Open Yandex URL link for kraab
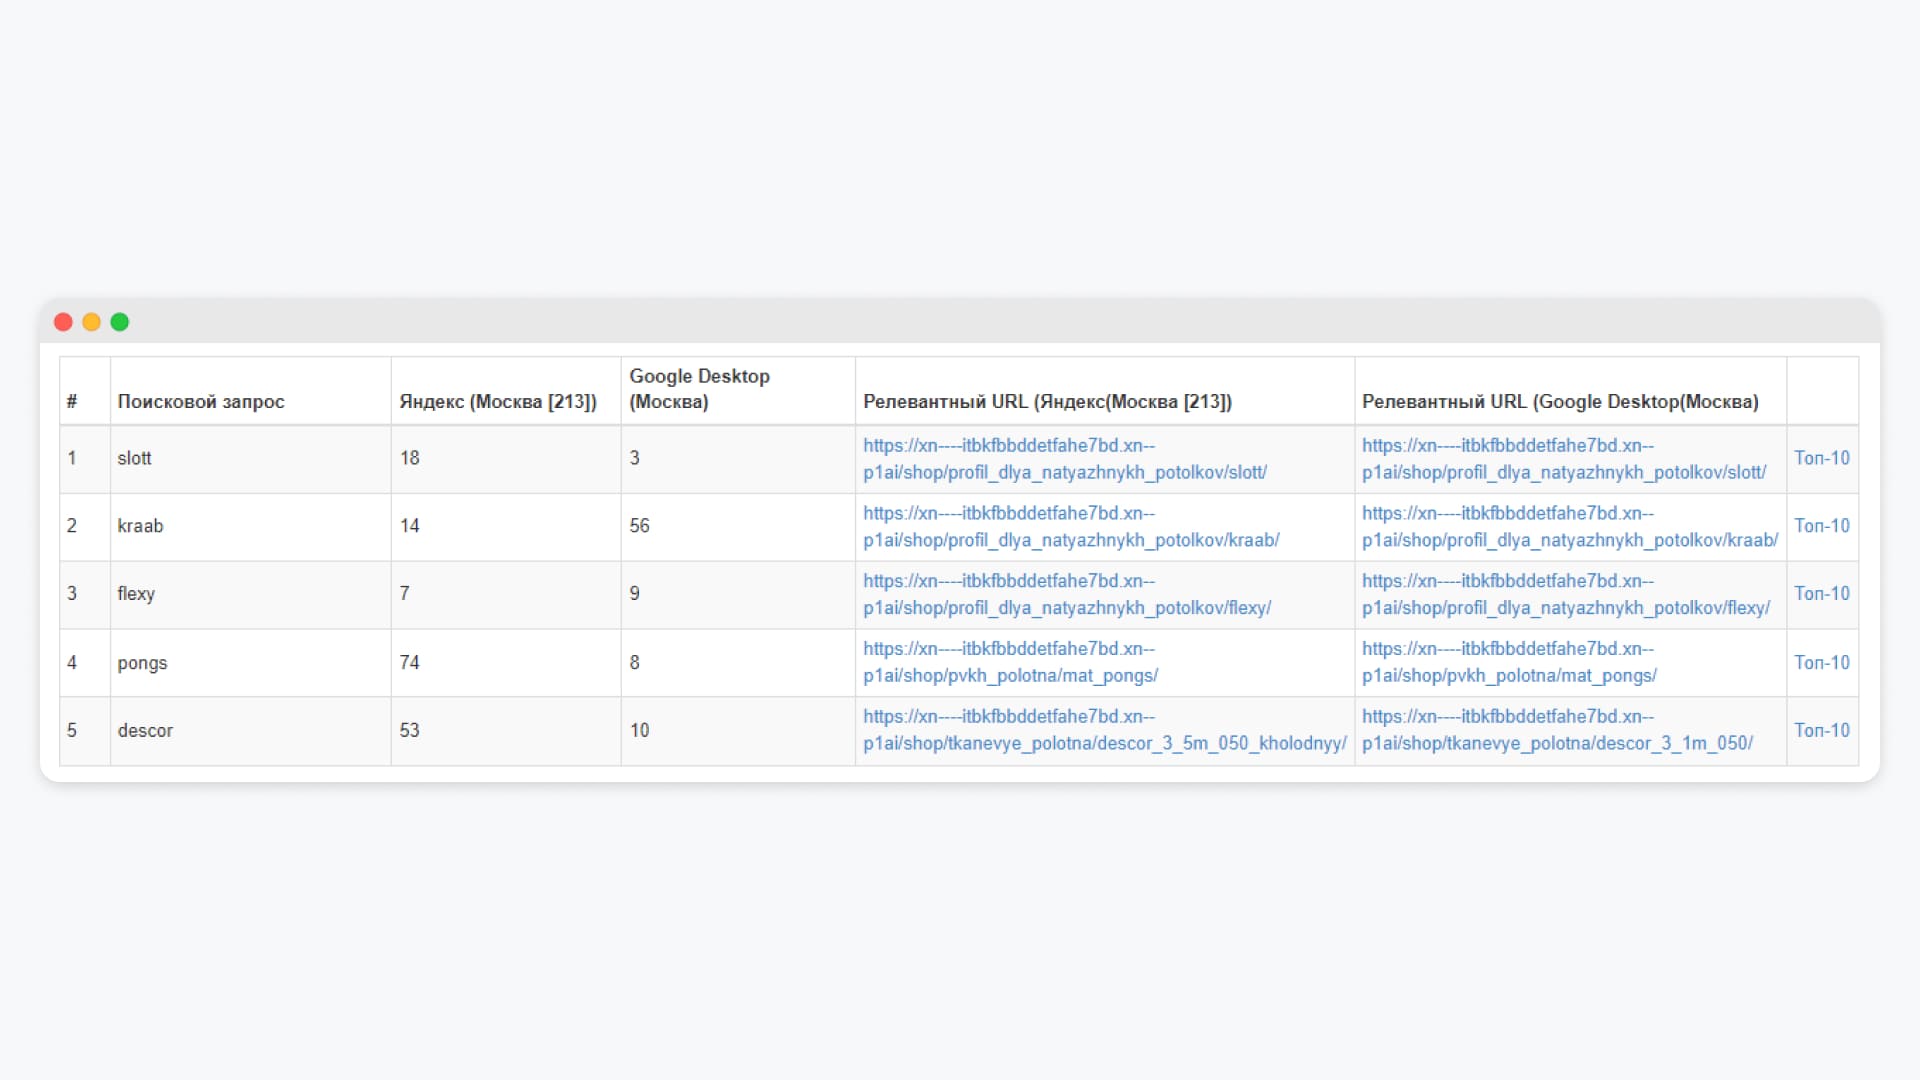This screenshot has width=1920, height=1080. [x=1071, y=526]
